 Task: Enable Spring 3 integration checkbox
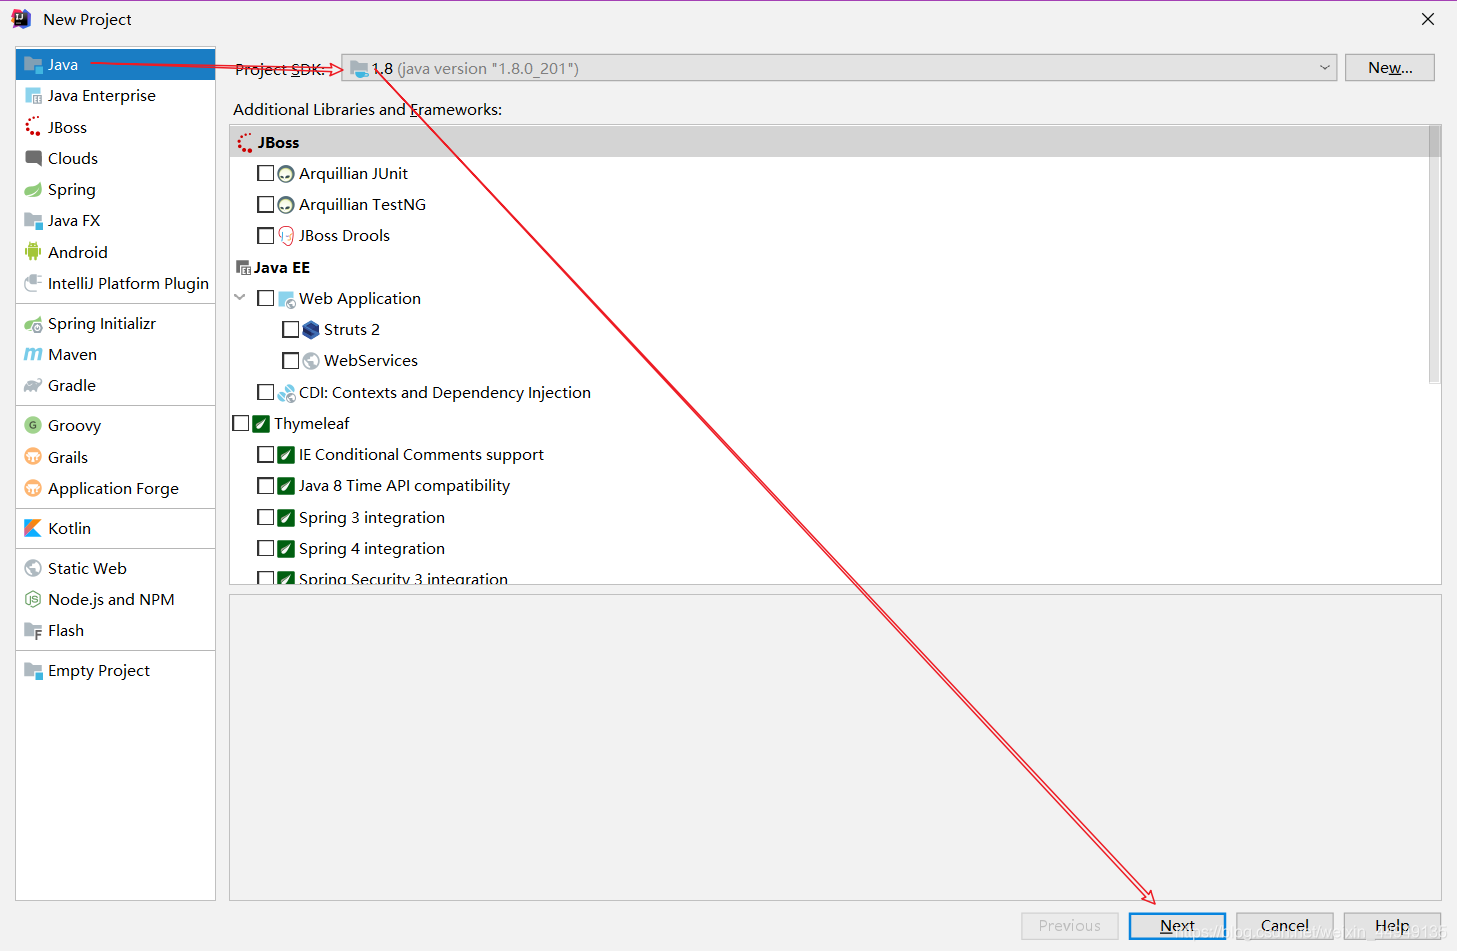coord(265,517)
